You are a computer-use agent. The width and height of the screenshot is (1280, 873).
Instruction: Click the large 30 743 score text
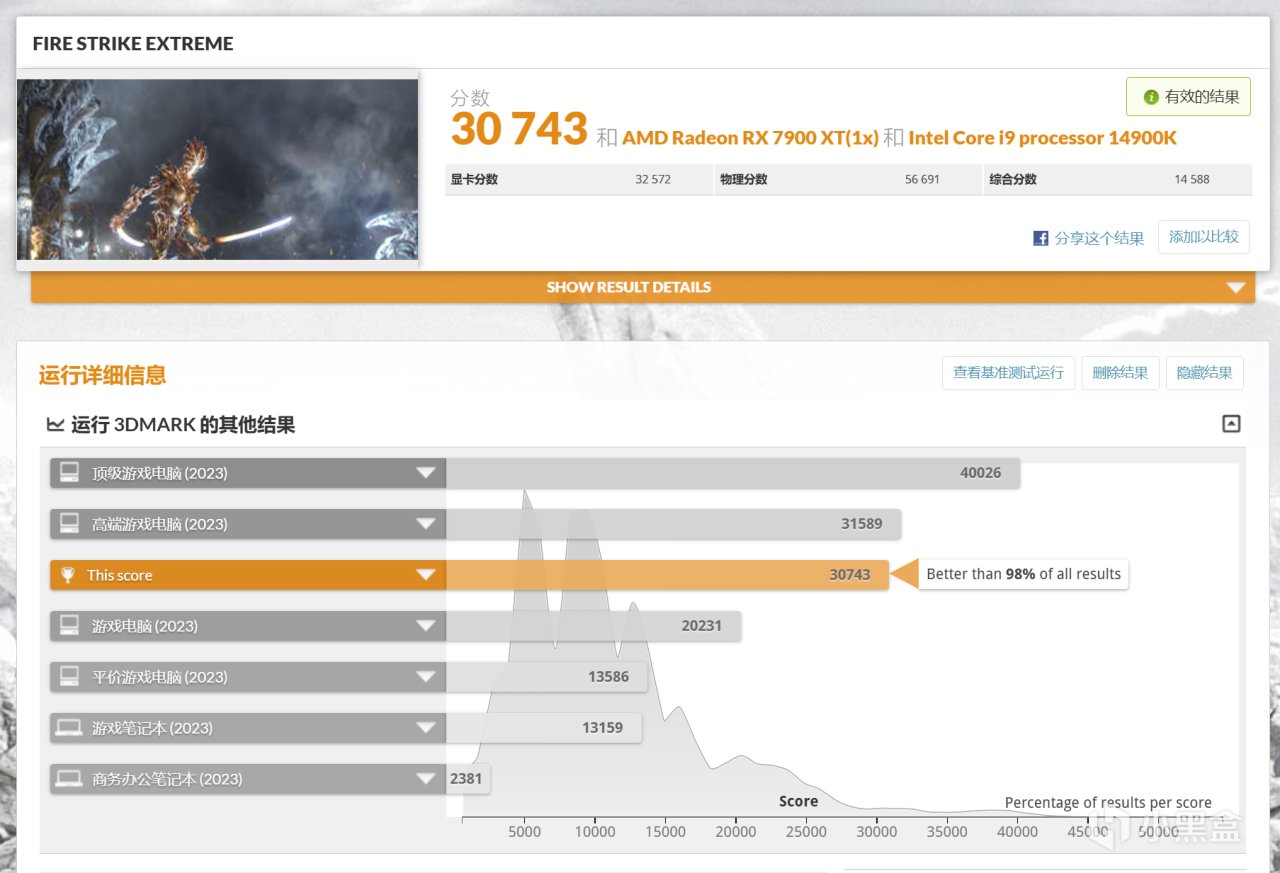pos(519,129)
